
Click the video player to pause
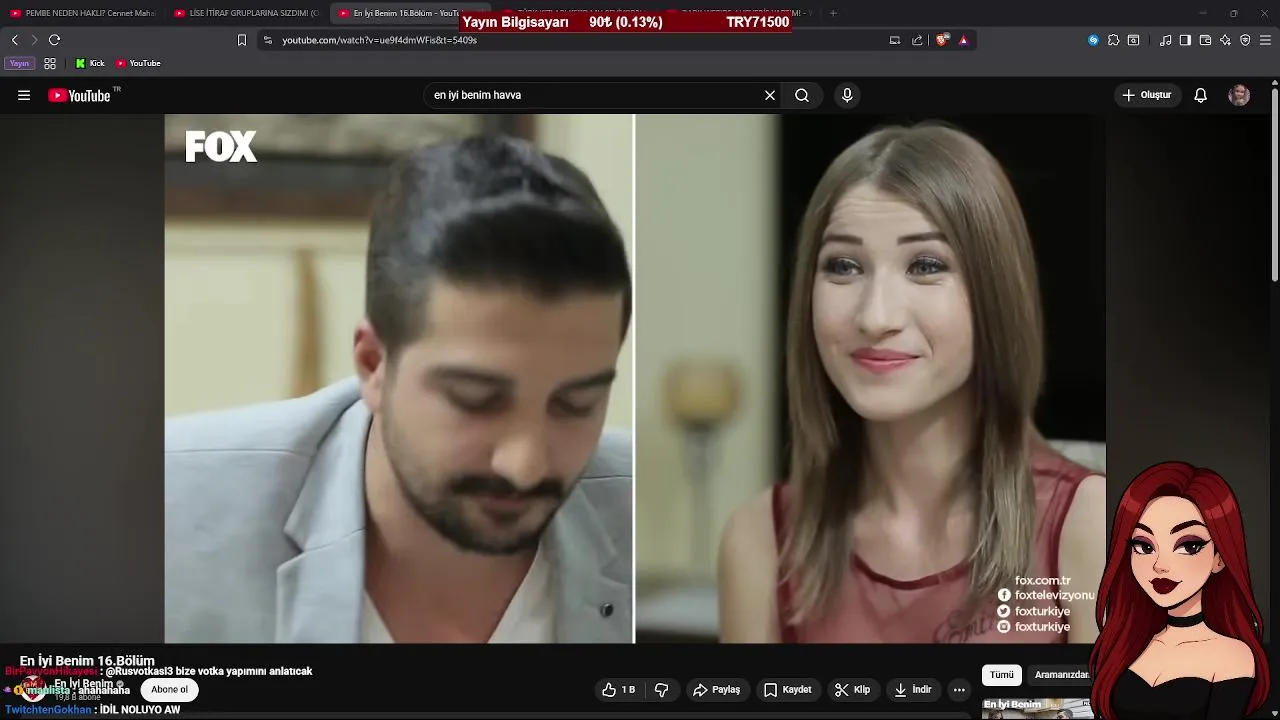tap(635, 378)
